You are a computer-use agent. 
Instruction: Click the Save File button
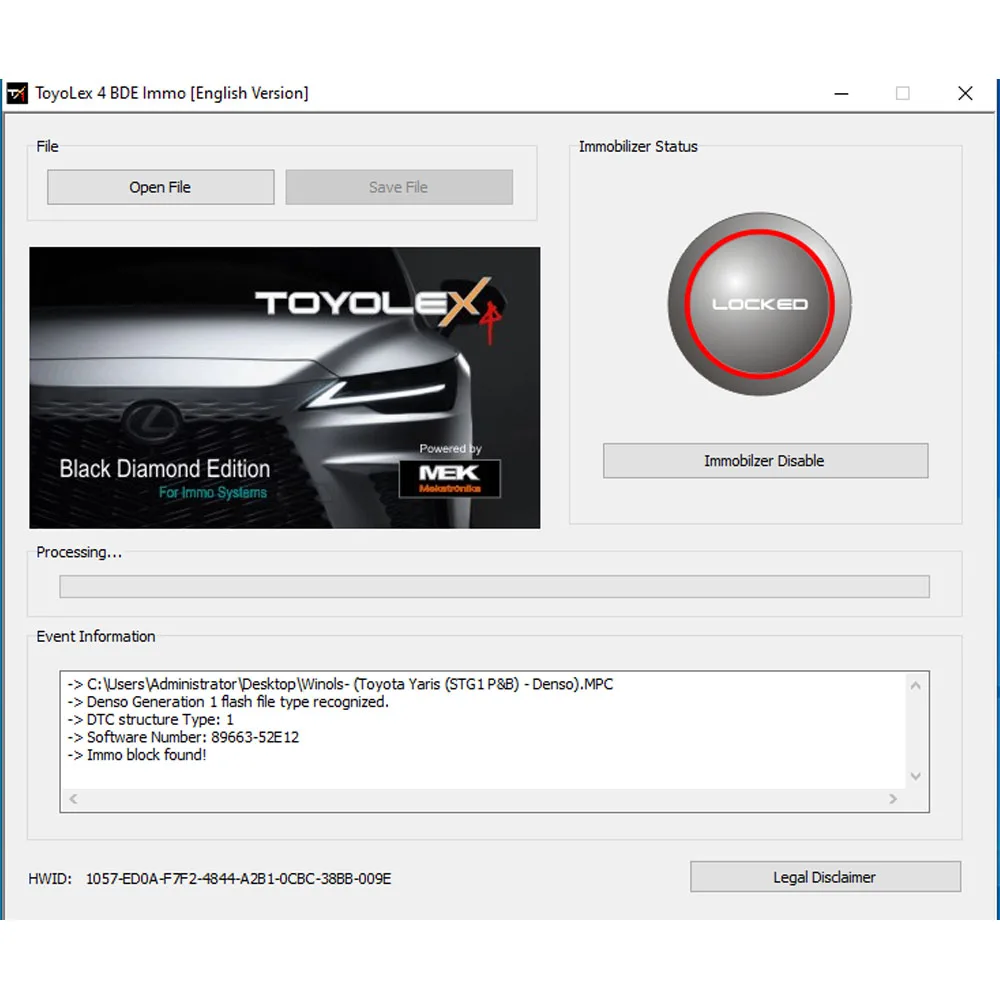399,187
